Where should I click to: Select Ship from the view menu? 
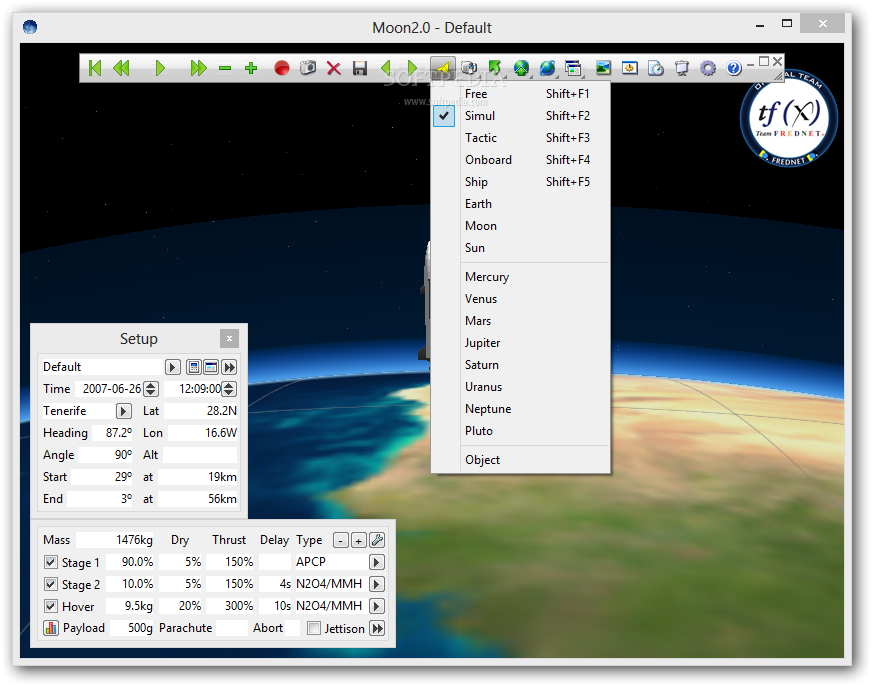521,182
